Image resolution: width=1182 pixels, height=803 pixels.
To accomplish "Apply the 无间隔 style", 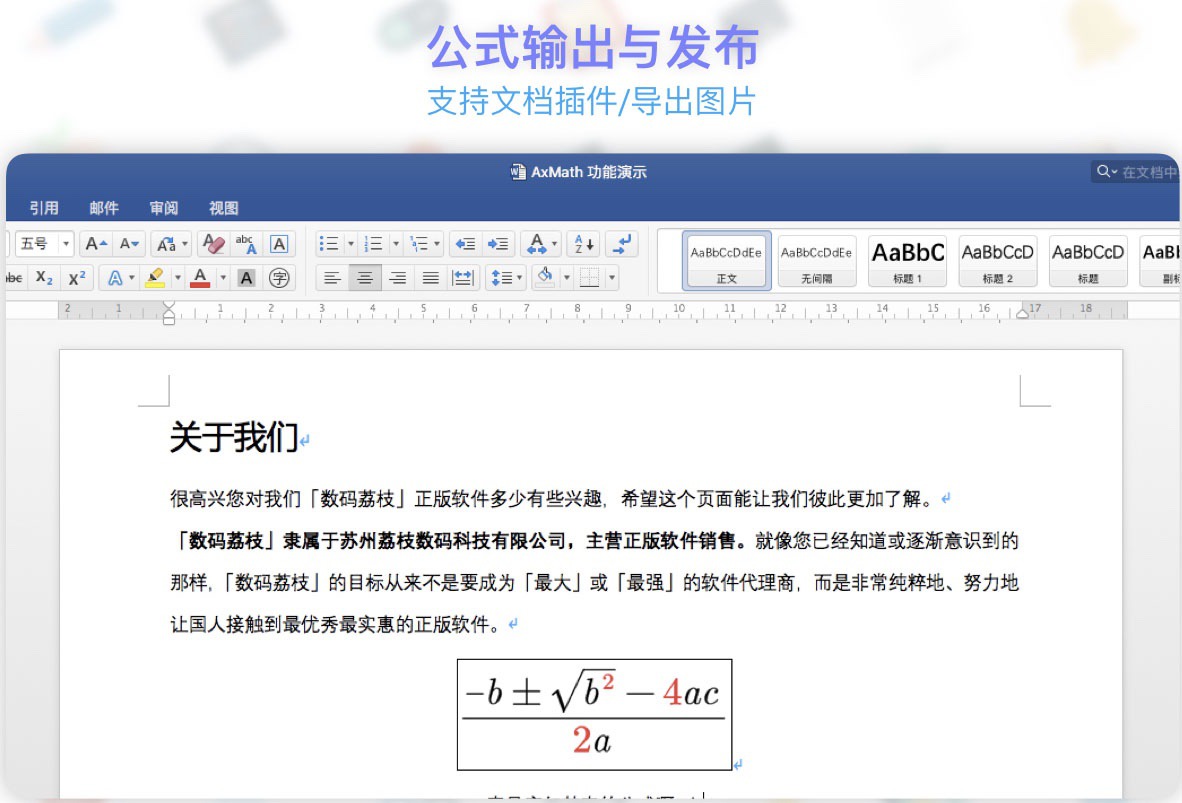I will click(817, 261).
